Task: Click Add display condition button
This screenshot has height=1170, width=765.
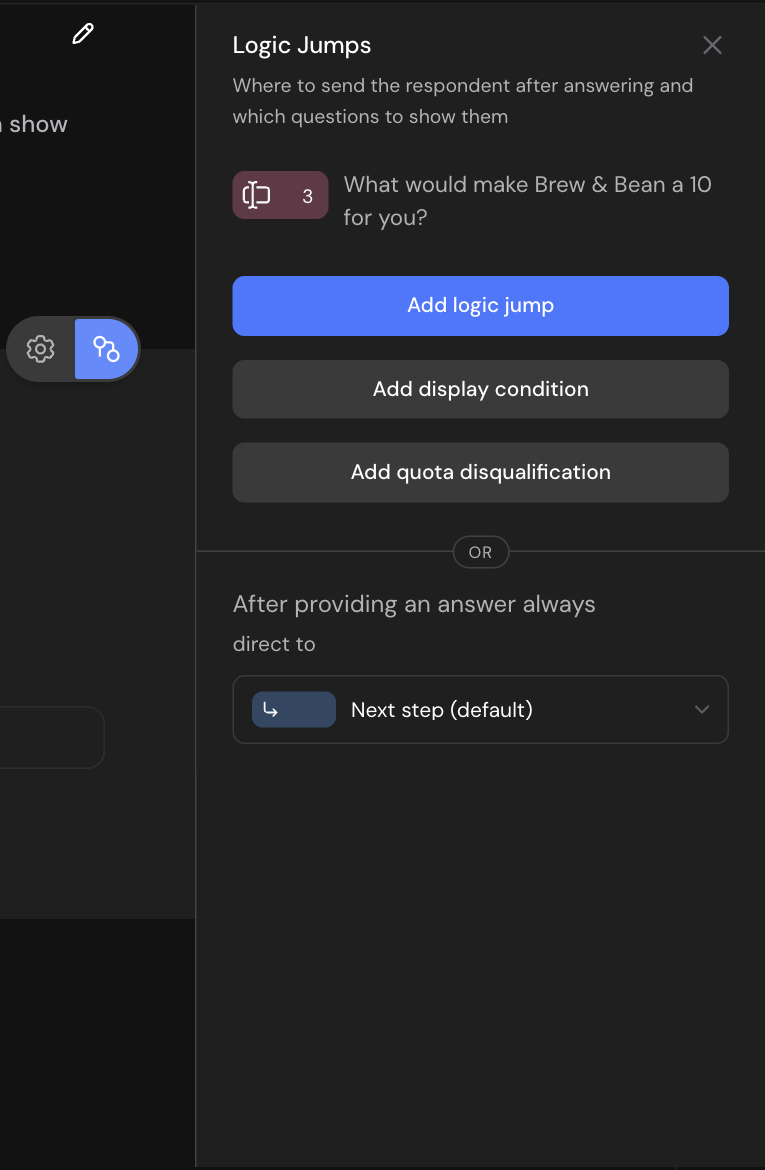Action: pos(481,390)
